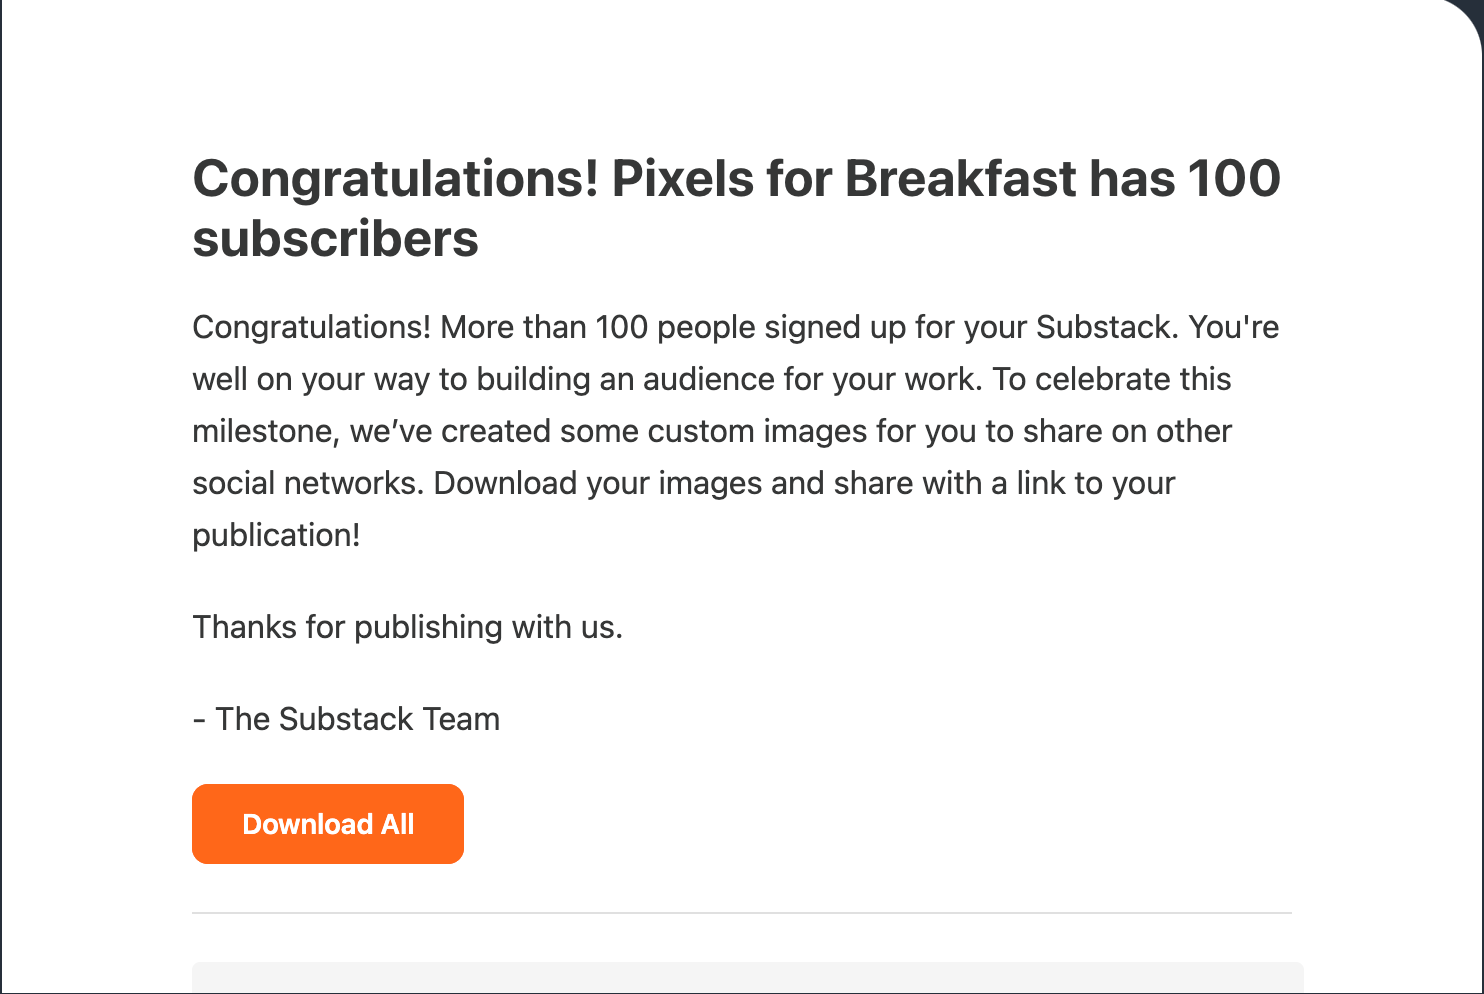Click the gray image card below divider

click(x=748, y=978)
